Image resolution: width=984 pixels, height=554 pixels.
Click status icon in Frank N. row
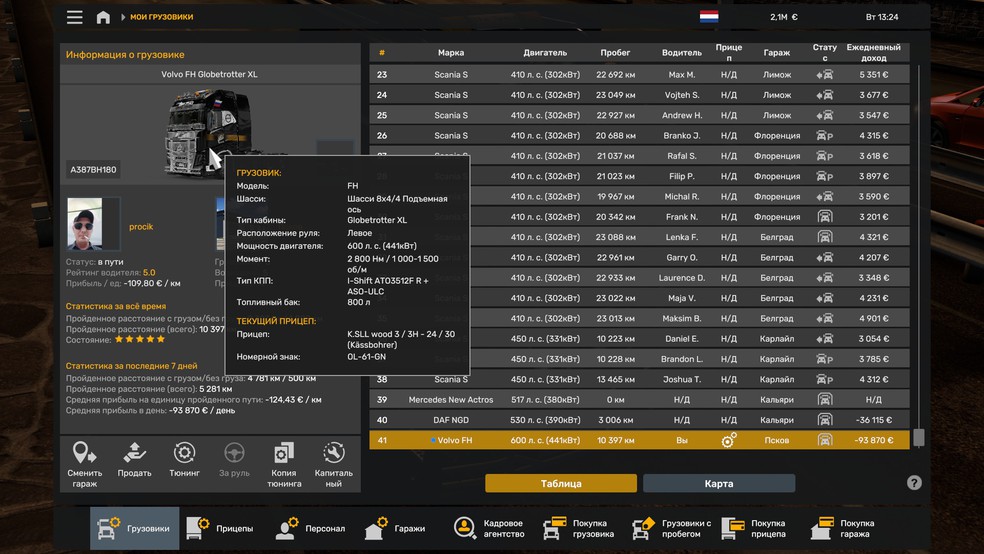[x=825, y=217]
